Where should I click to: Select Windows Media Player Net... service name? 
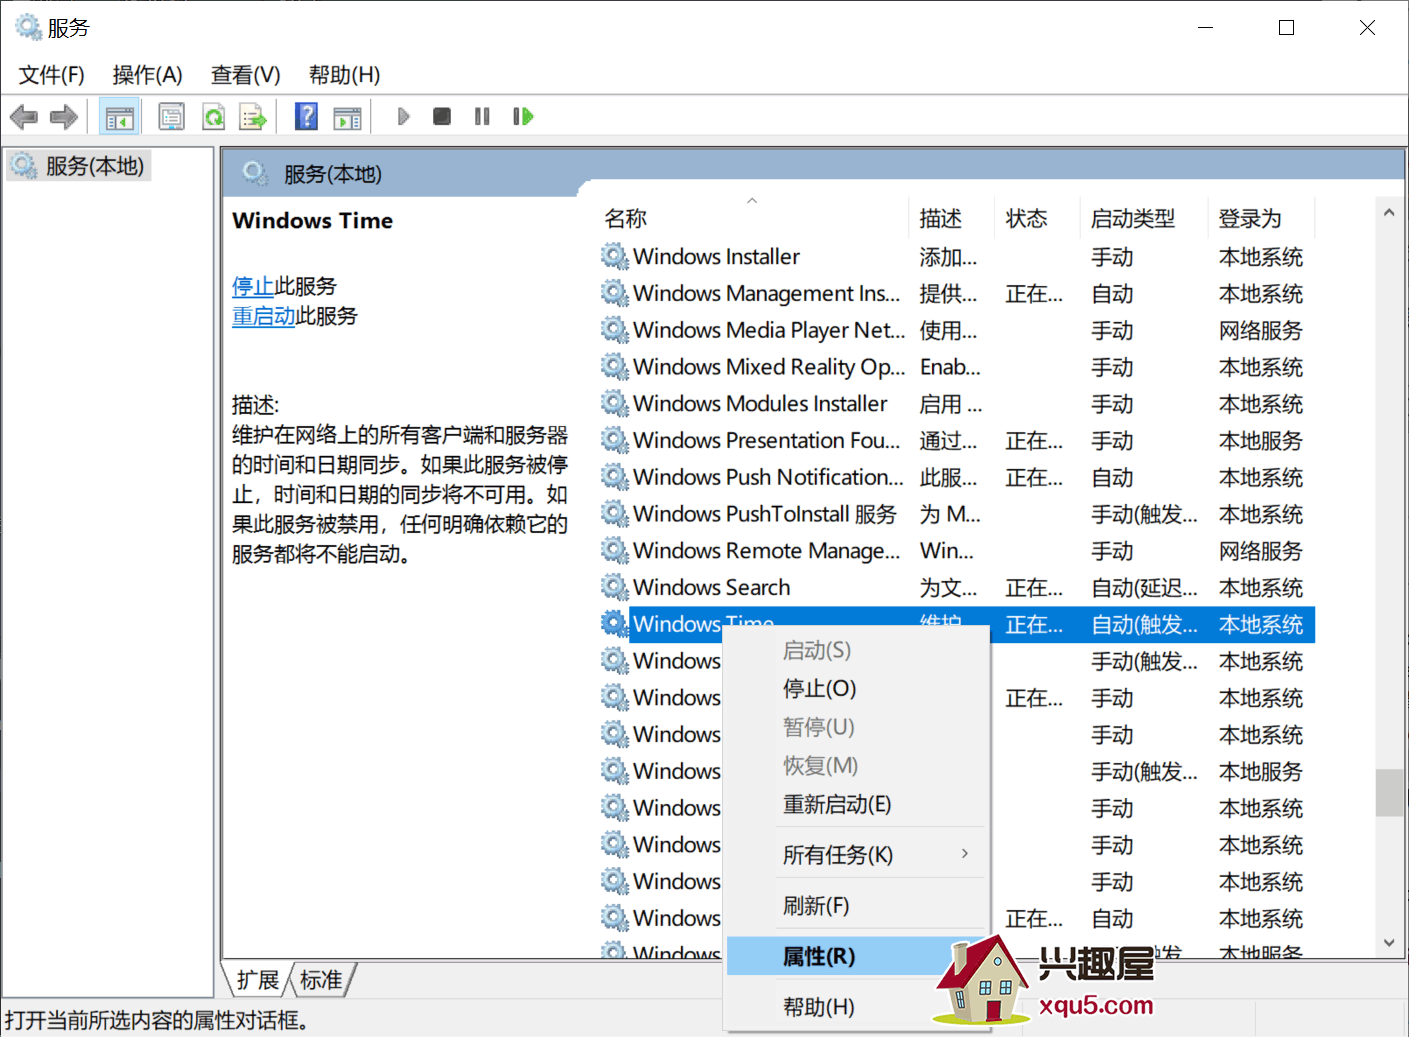pos(769,330)
